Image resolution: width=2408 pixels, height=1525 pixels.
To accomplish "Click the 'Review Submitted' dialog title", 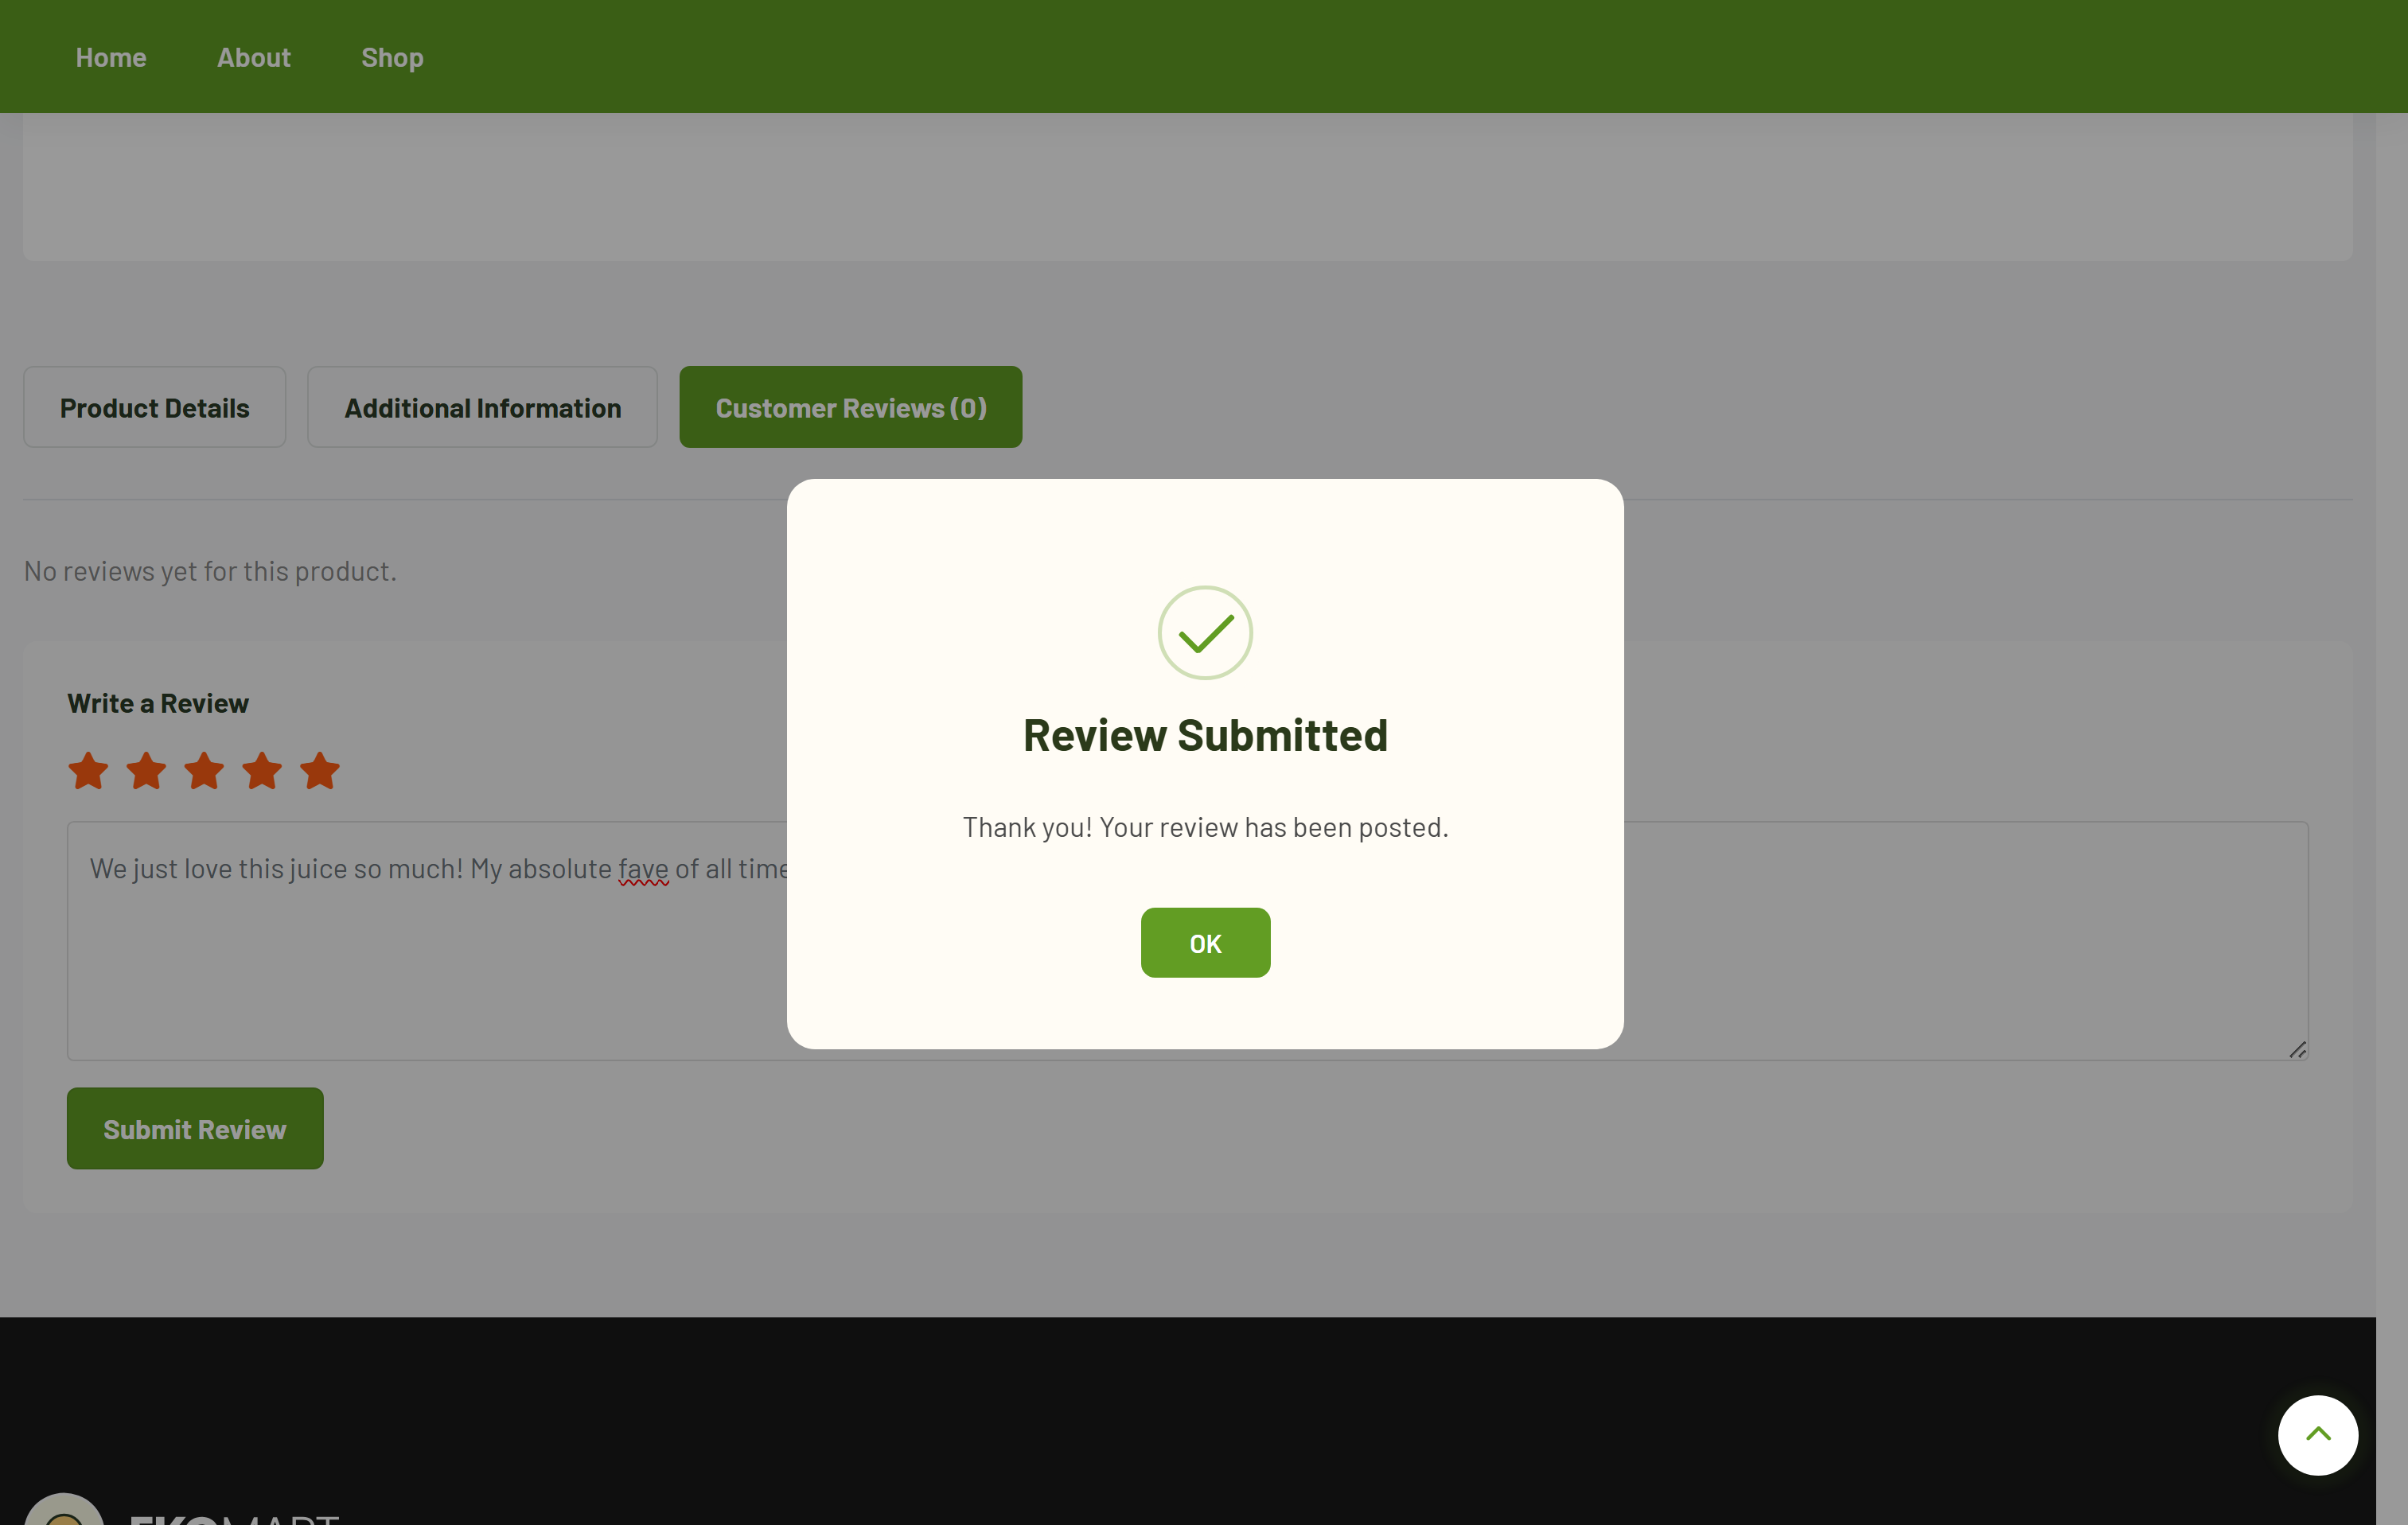I will (x=1205, y=735).
